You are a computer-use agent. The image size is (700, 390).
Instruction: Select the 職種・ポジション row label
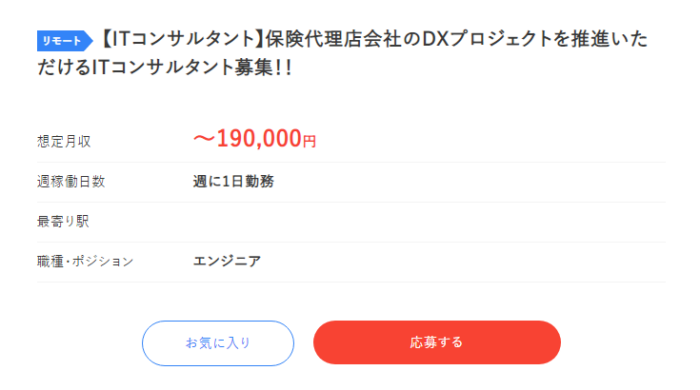85,261
